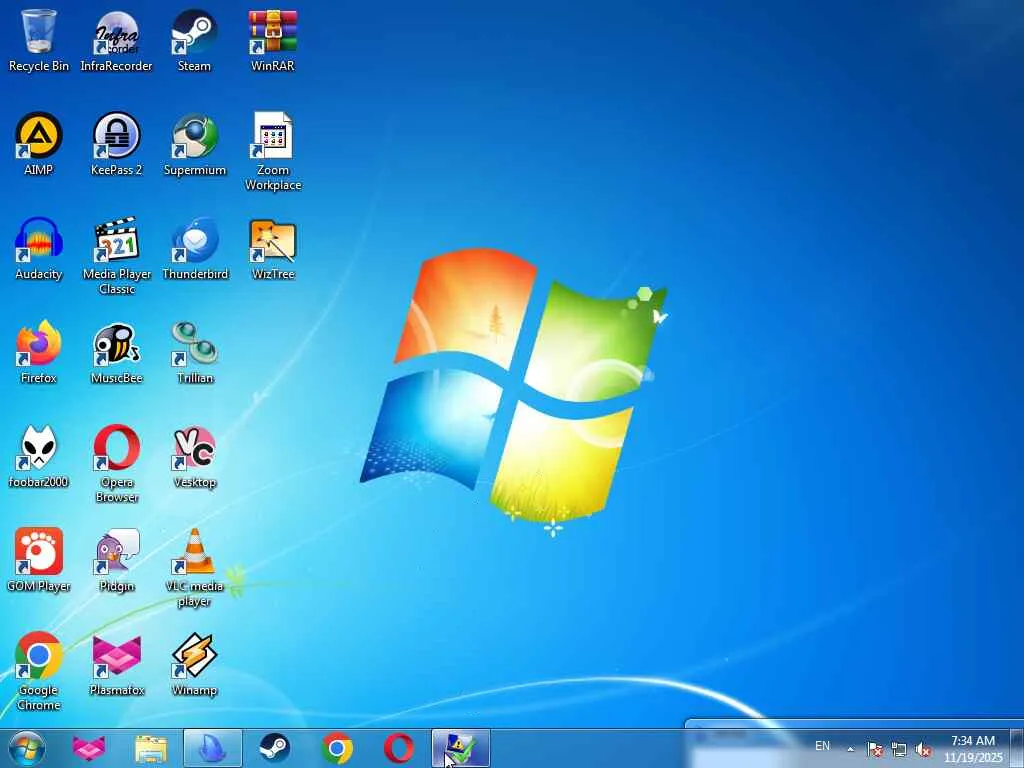
Task: Select the Media Player Classic shortcut
Action: coord(116,255)
